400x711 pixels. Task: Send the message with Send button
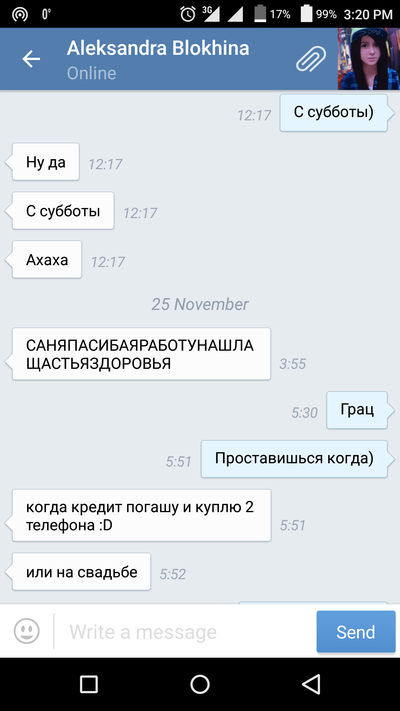(x=356, y=632)
